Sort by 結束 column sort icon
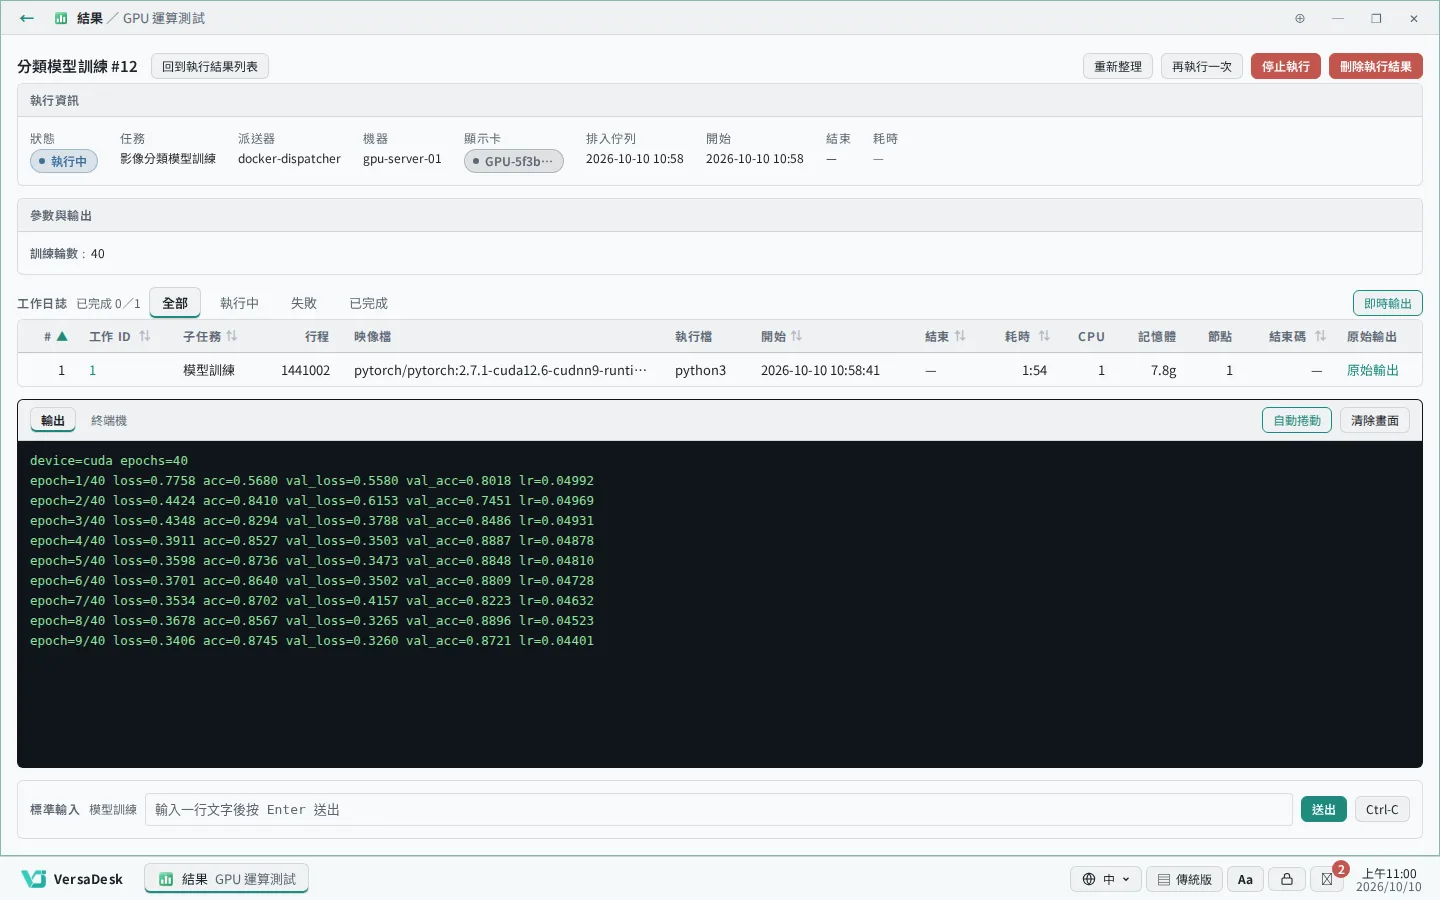The image size is (1440, 900). [x=960, y=336]
